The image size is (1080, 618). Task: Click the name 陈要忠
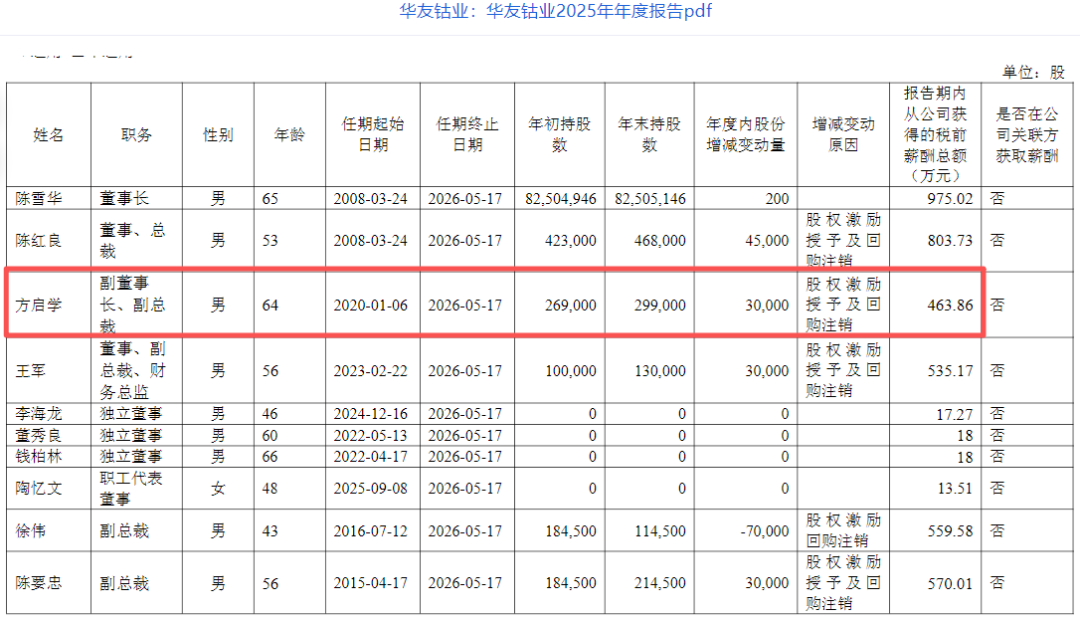[39, 584]
